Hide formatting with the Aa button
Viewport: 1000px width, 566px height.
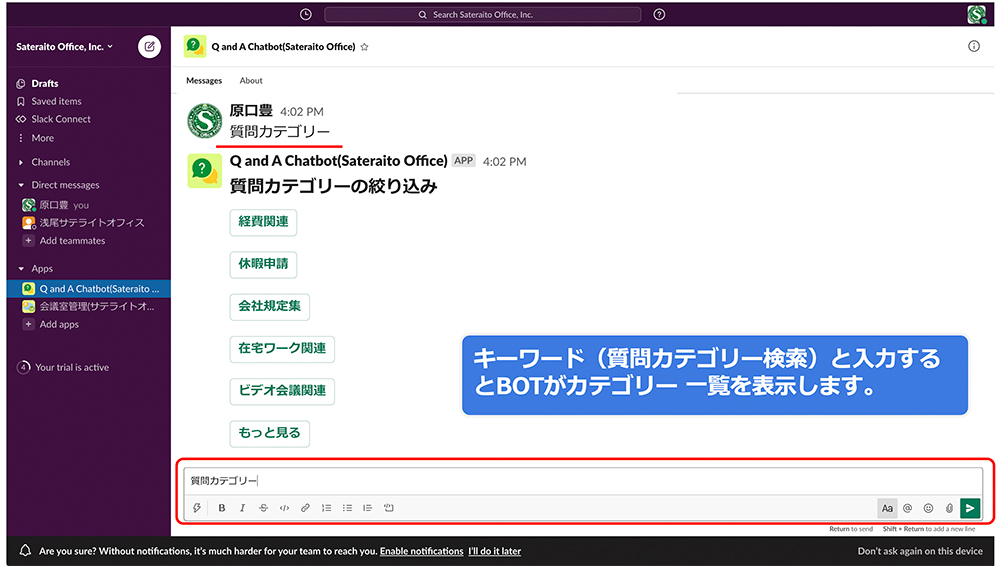[x=887, y=508]
